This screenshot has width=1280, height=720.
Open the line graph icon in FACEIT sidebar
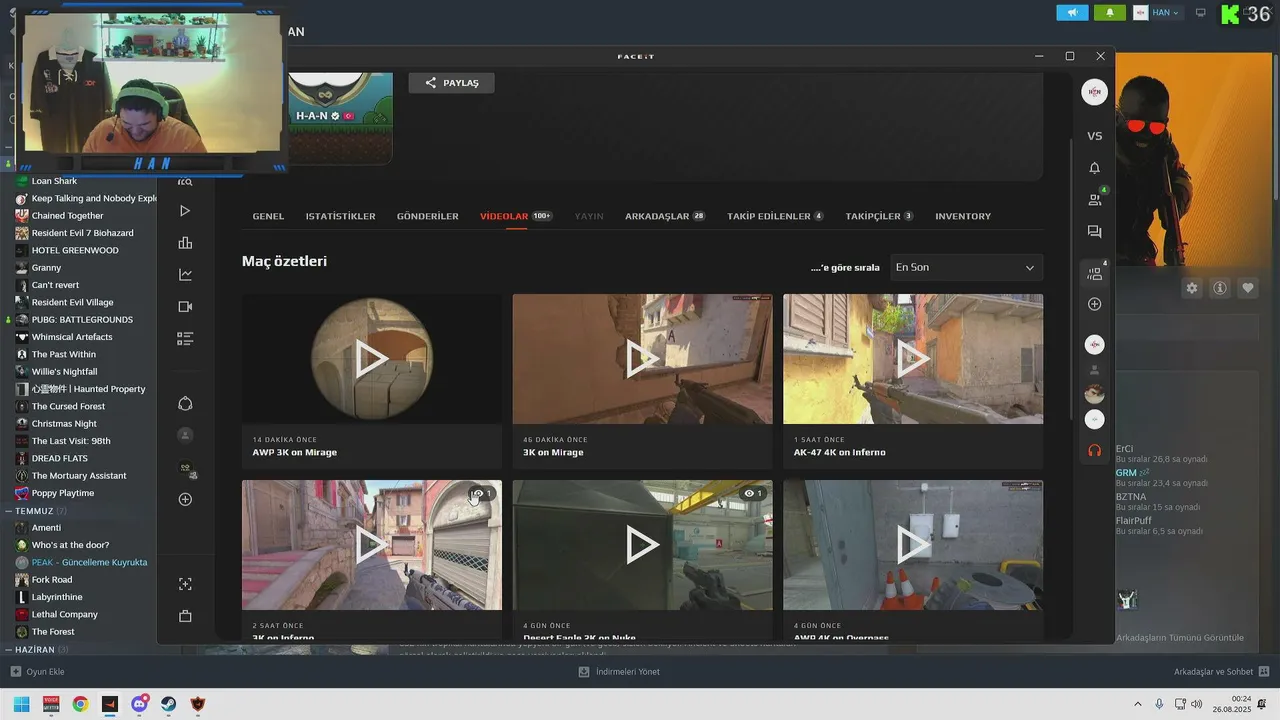(185, 274)
